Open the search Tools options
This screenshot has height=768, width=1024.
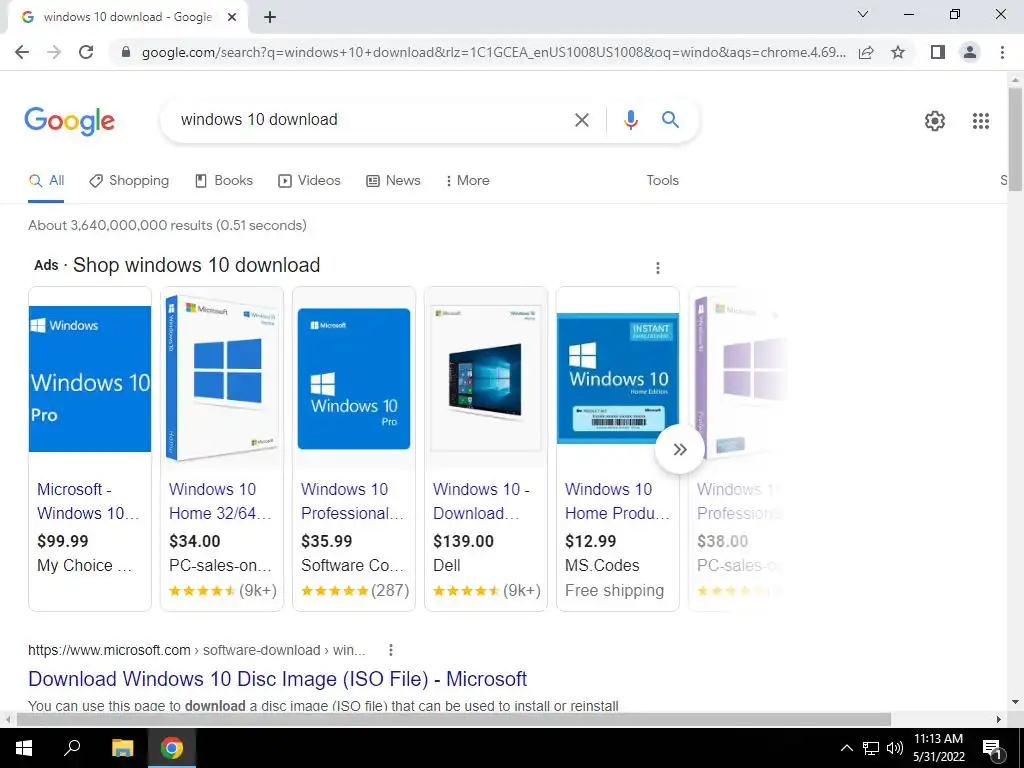point(662,181)
